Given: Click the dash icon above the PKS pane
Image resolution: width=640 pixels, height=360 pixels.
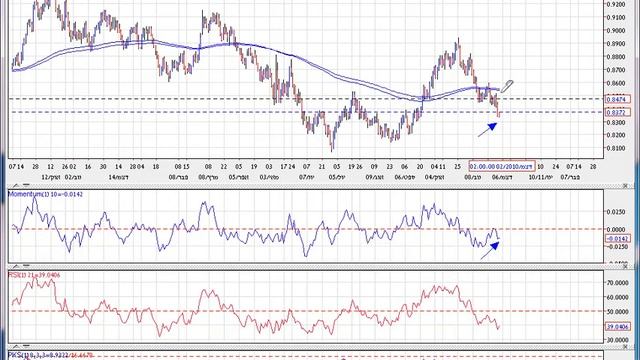Looking at the screenshot, I should [x=26, y=347].
